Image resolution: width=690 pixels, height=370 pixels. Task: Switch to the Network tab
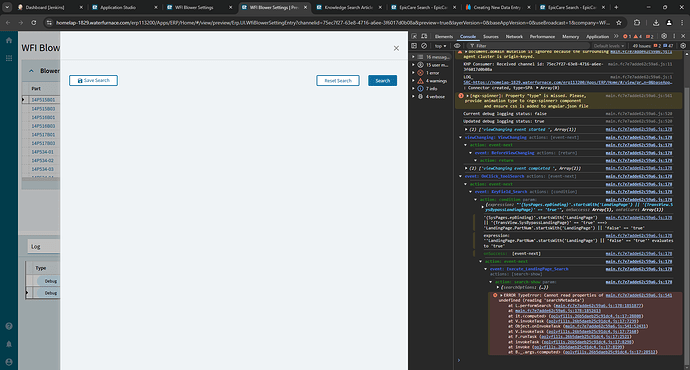point(514,37)
